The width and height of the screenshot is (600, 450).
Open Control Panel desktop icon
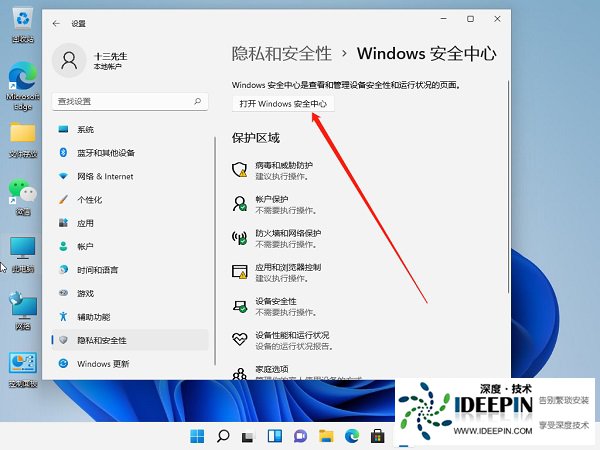pos(23,370)
